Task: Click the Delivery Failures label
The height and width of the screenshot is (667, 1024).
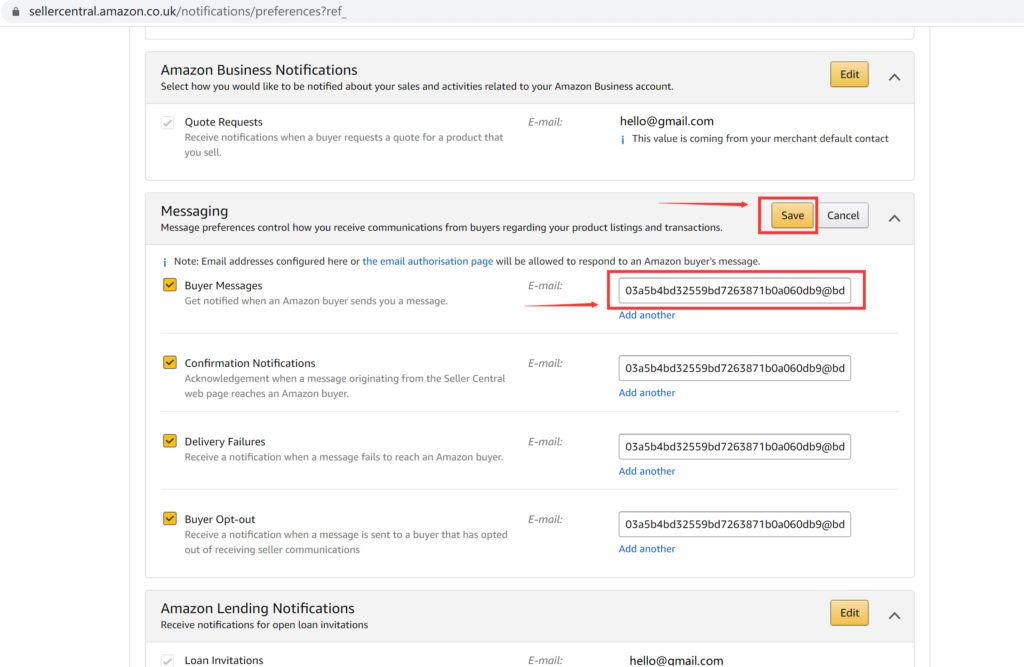Action: (225, 442)
